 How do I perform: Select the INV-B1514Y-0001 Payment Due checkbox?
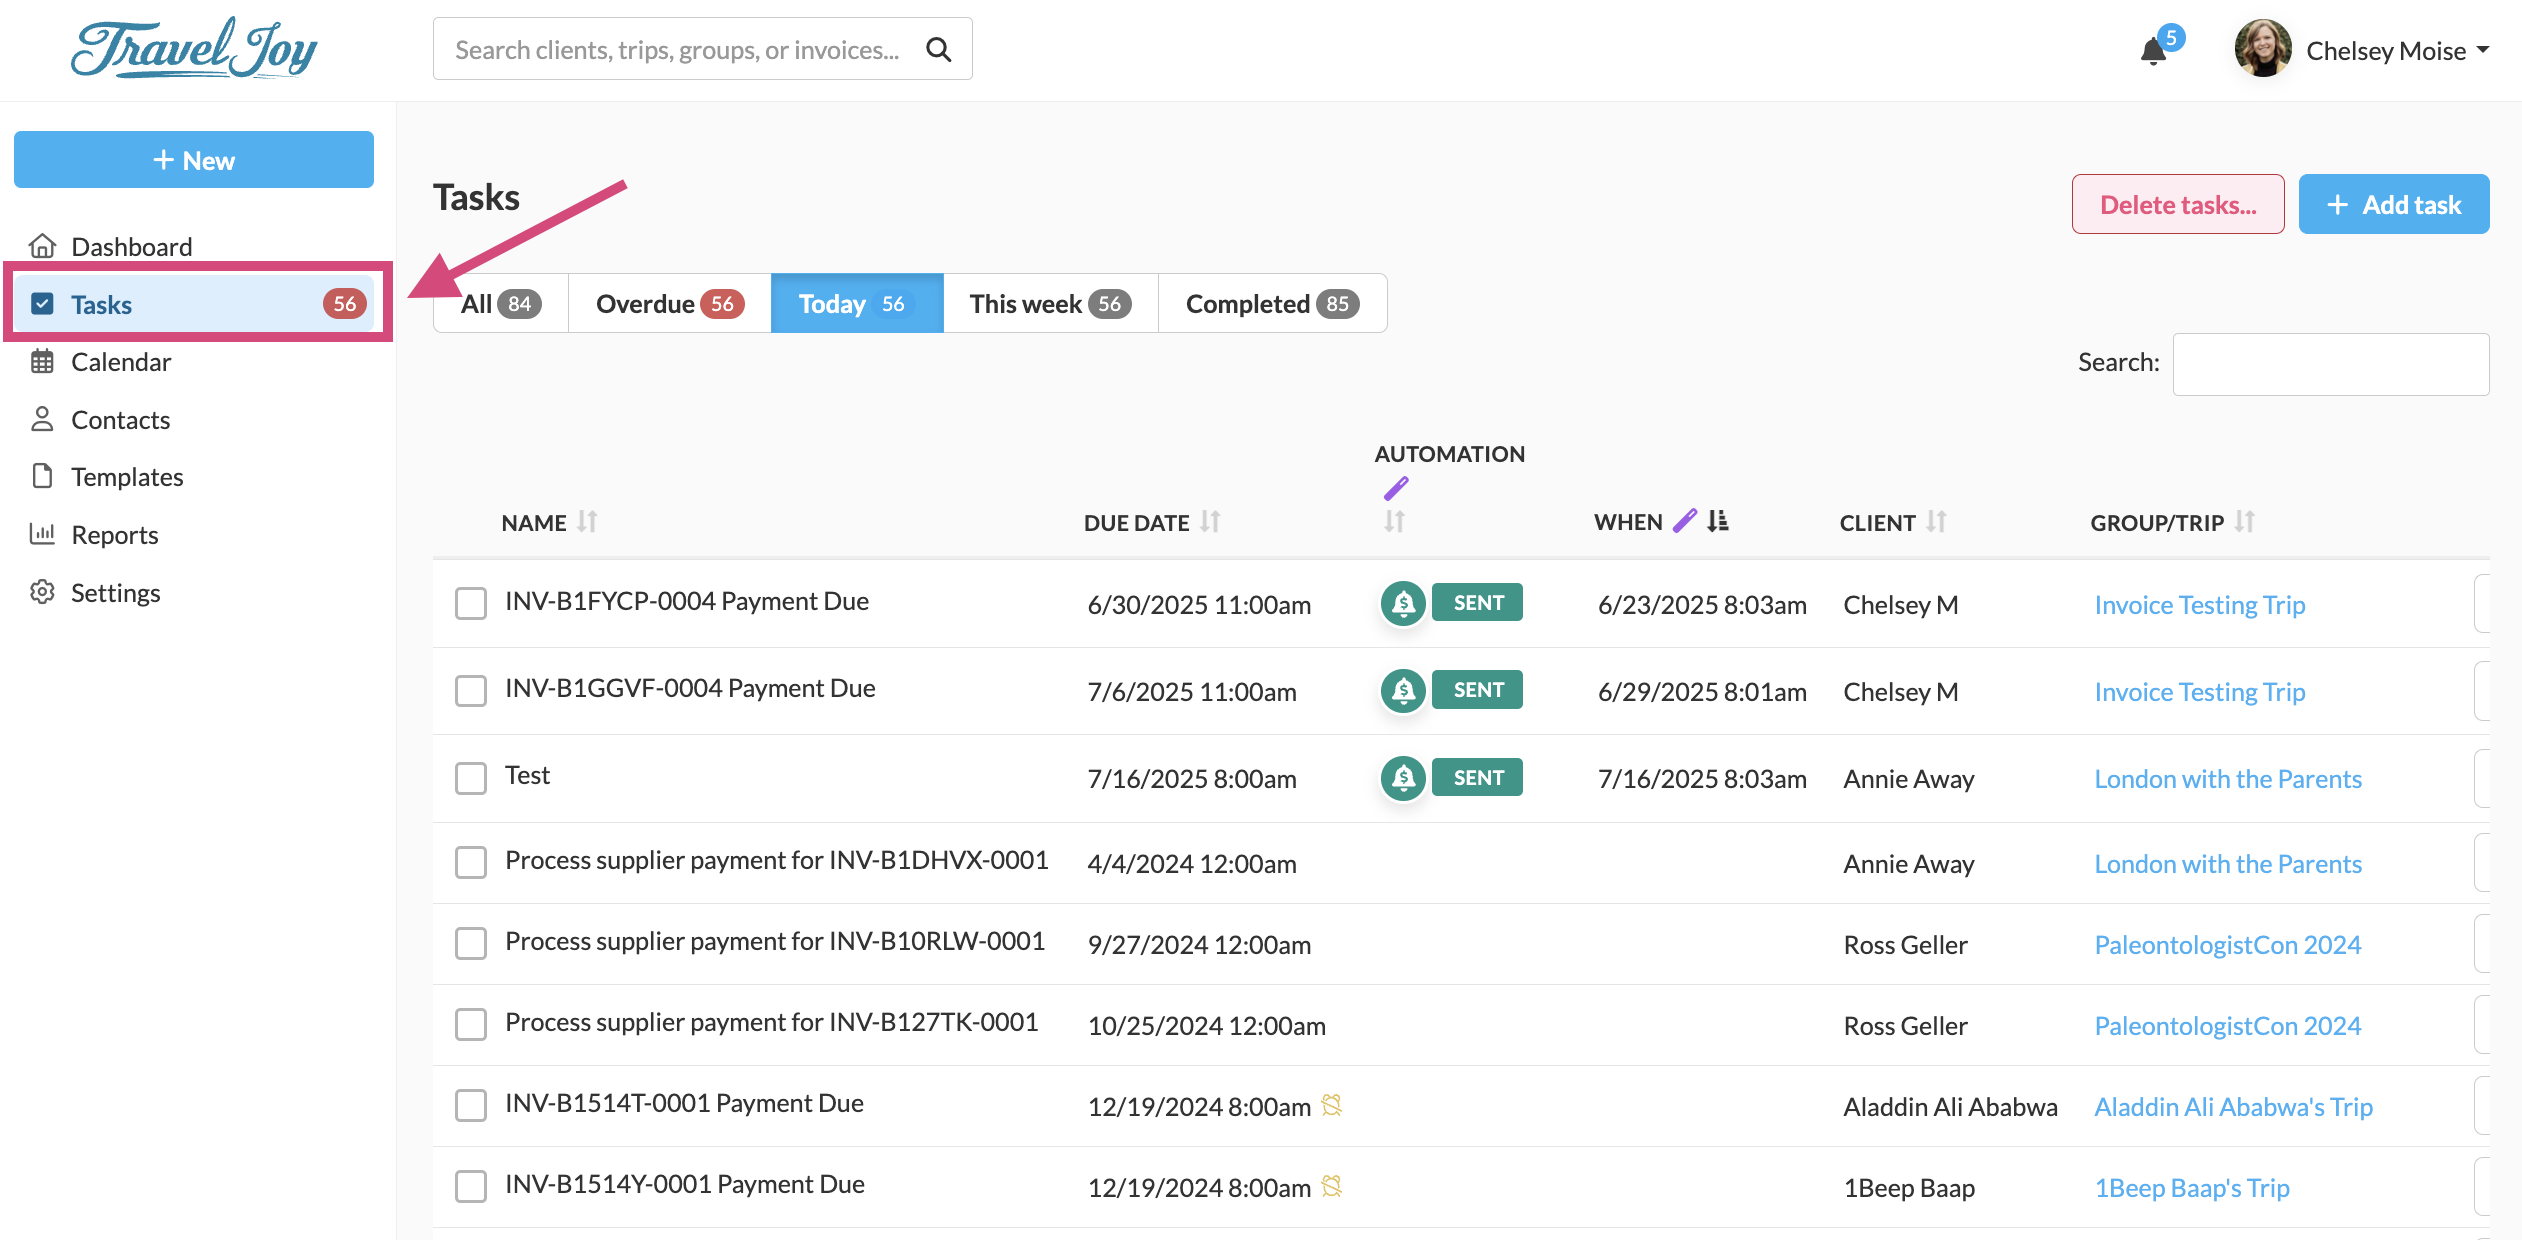pos(471,1186)
